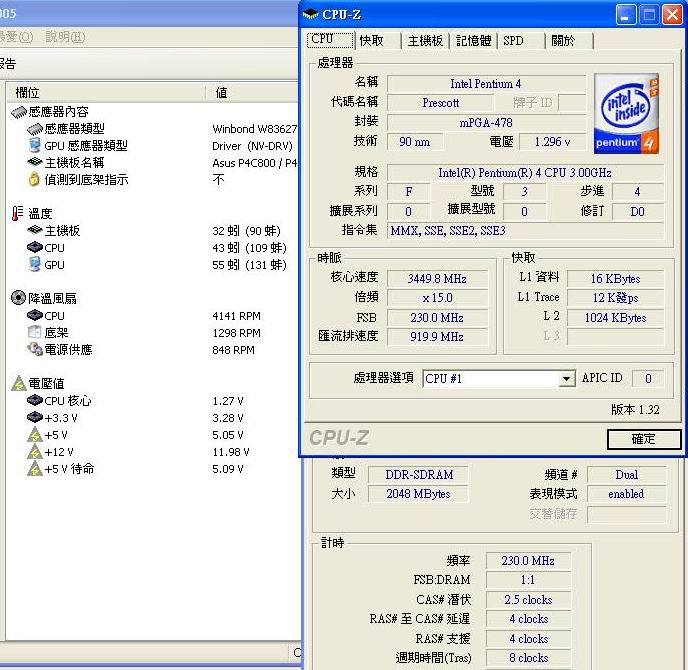The height and width of the screenshot is (670, 688).
Task: Click the CPU chip icon in fan section
Action: click(35, 315)
